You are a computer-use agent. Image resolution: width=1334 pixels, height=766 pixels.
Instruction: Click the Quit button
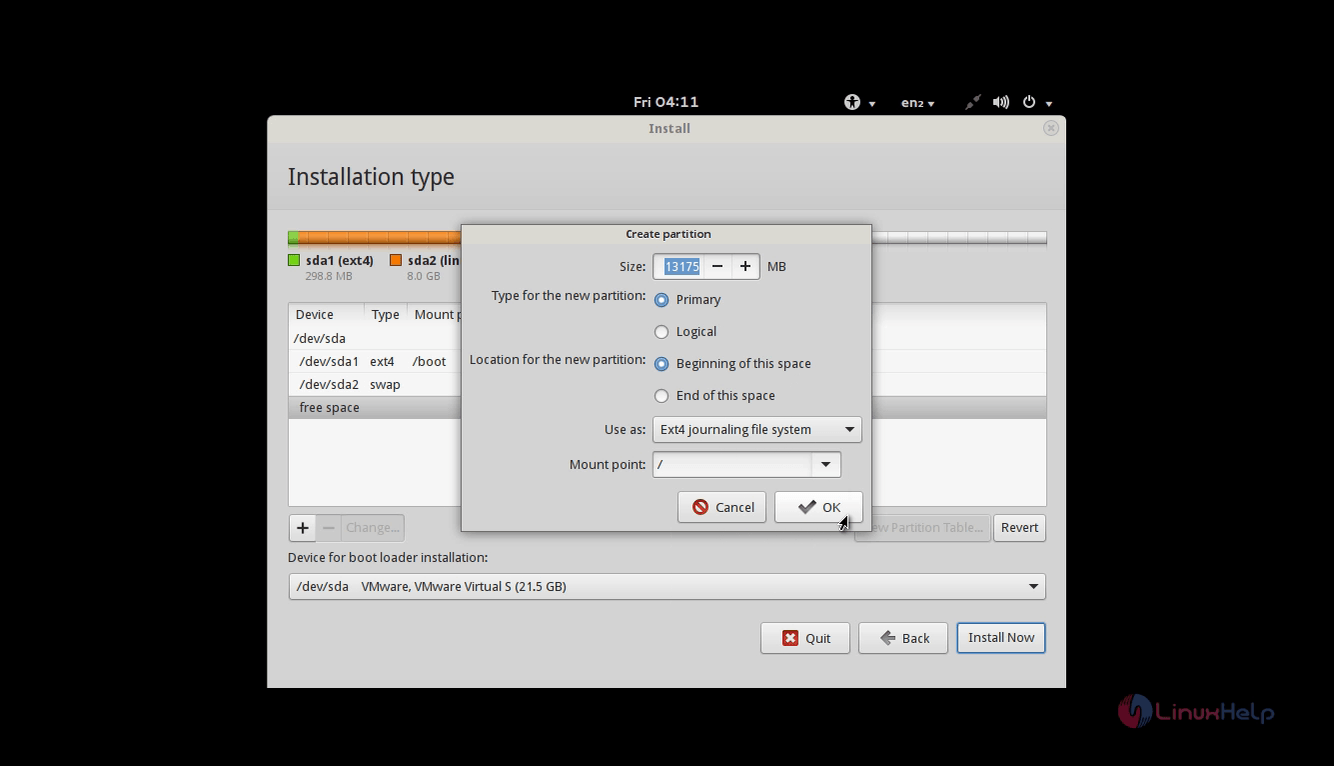[x=805, y=638]
